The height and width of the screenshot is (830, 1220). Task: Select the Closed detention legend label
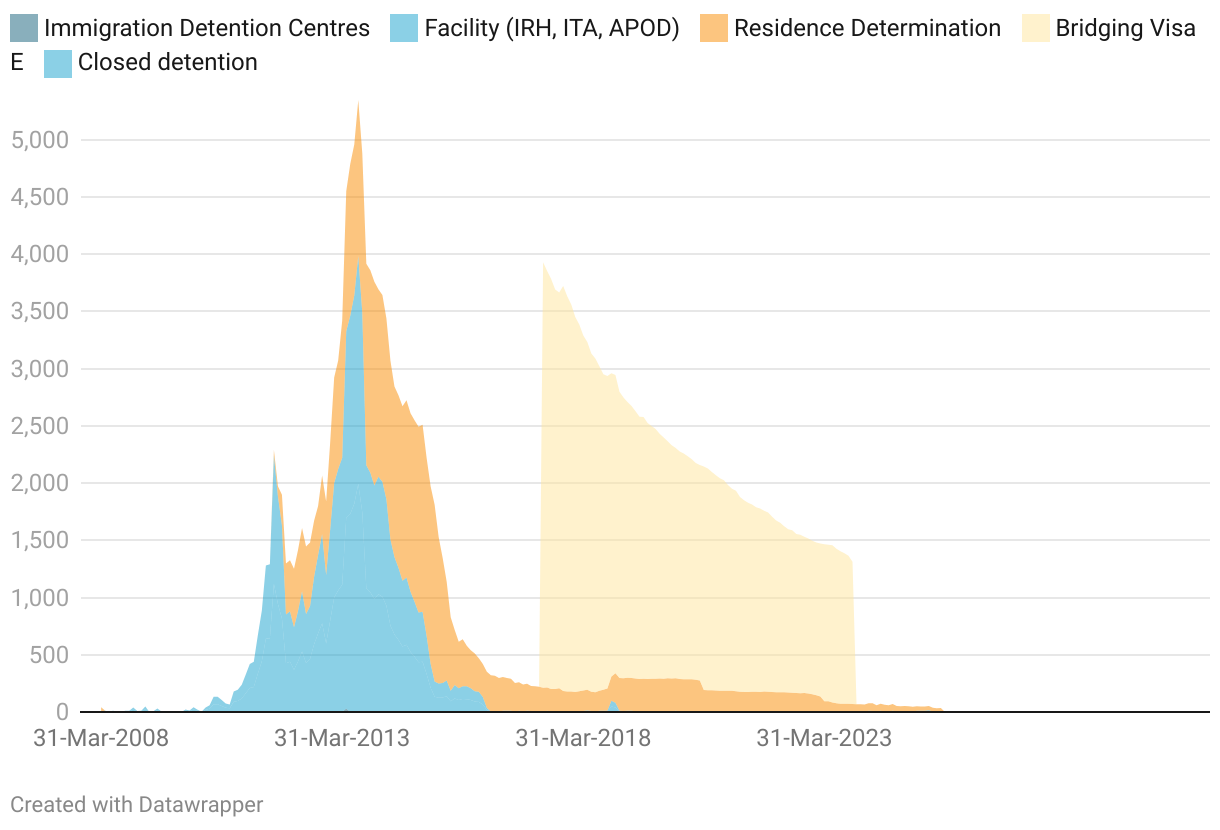(168, 63)
